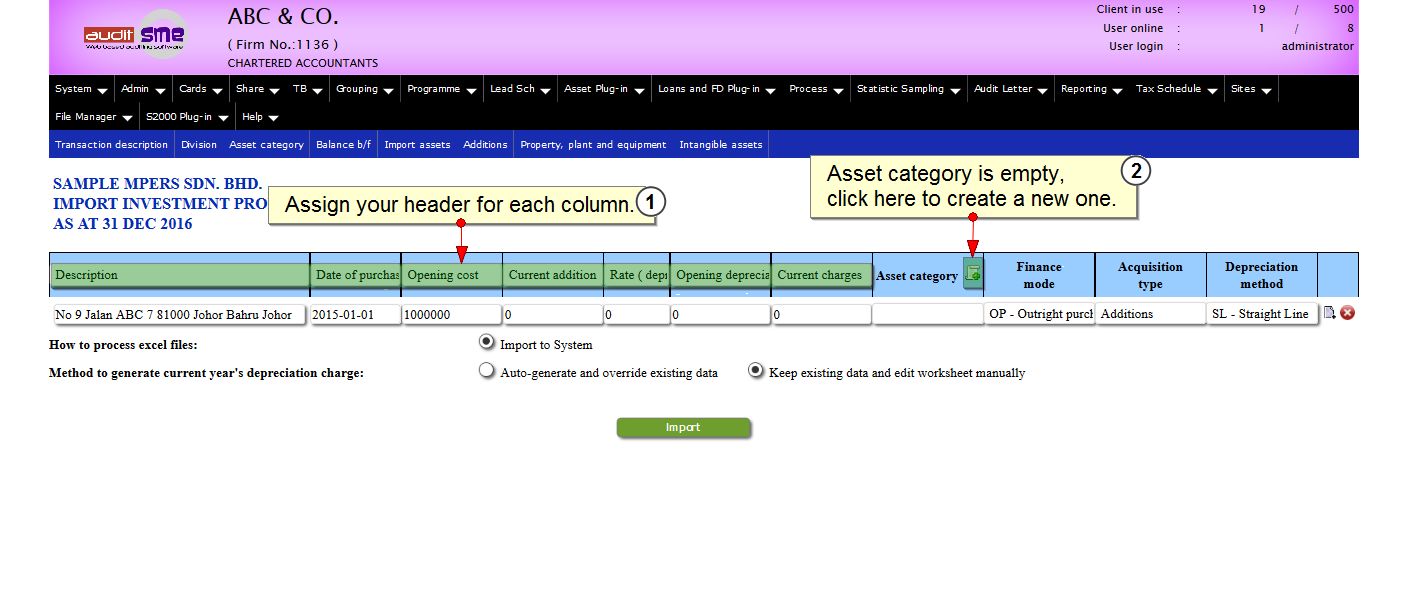This screenshot has height=611, width=1408.
Task: Select Keep existing data and edit manually
Action: click(757, 371)
